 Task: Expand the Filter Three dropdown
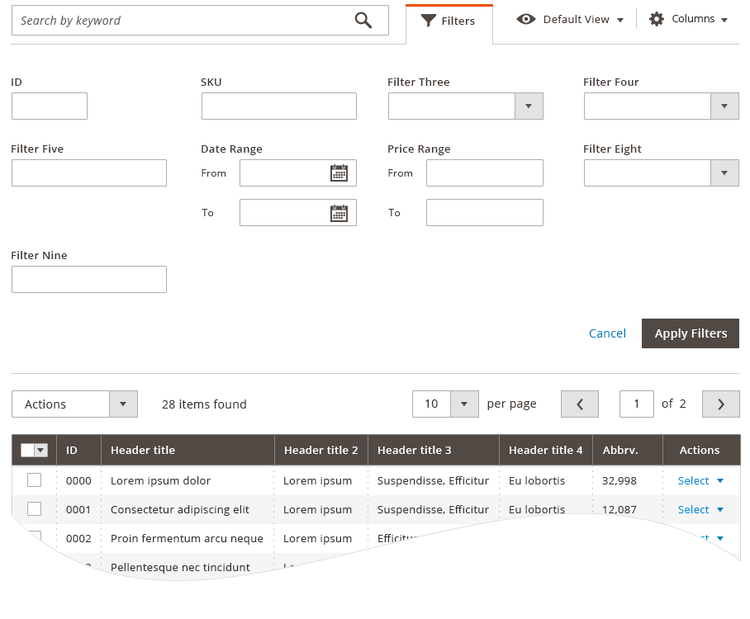tap(528, 106)
